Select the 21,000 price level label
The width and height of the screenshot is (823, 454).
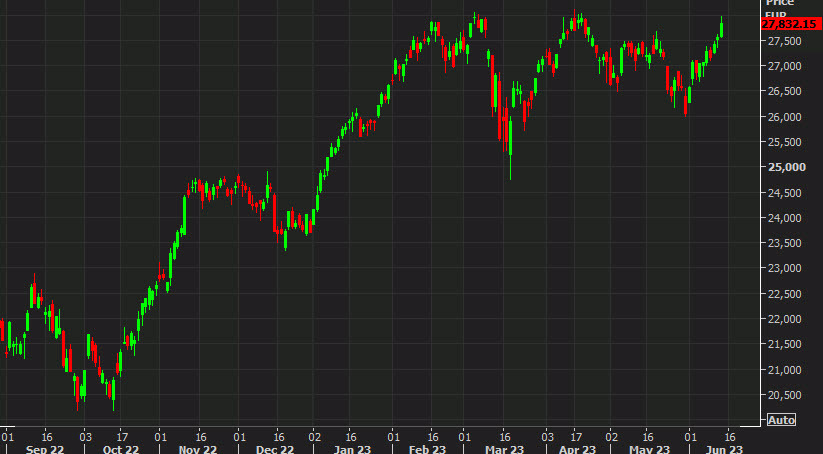(784, 370)
